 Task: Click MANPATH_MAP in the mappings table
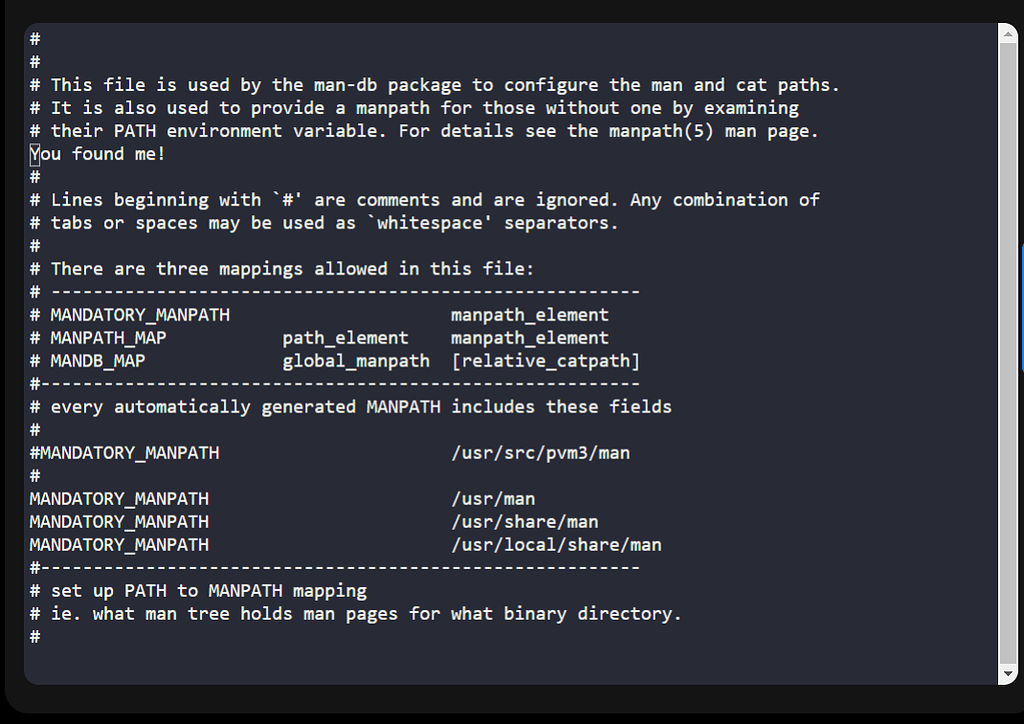tap(108, 338)
